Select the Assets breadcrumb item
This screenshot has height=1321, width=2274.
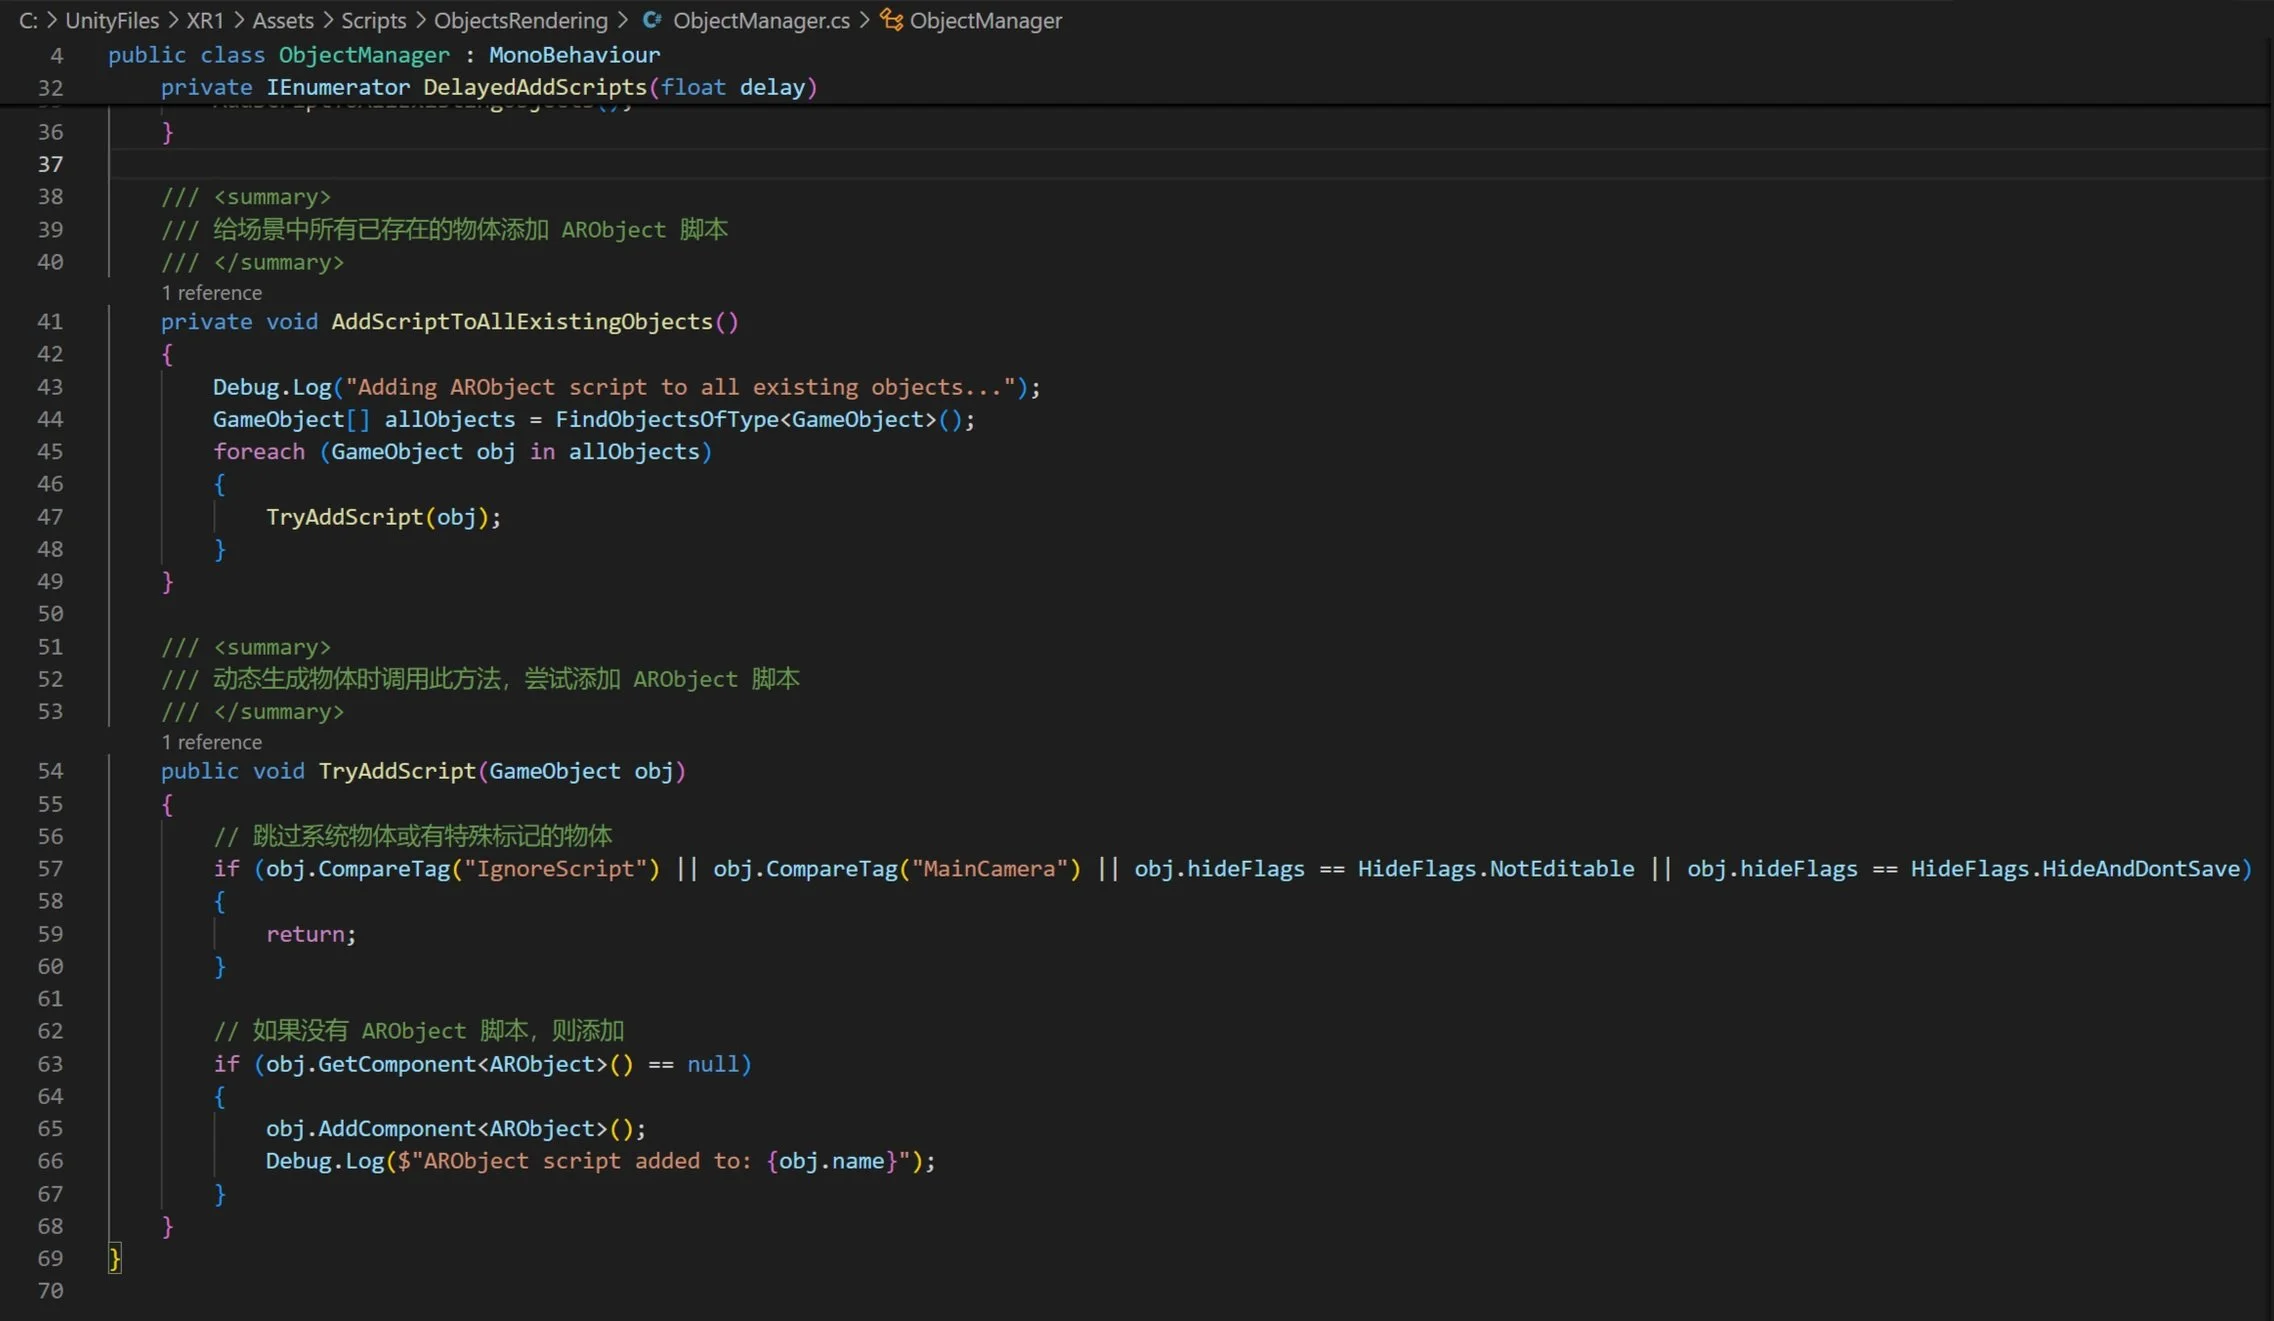coord(282,20)
